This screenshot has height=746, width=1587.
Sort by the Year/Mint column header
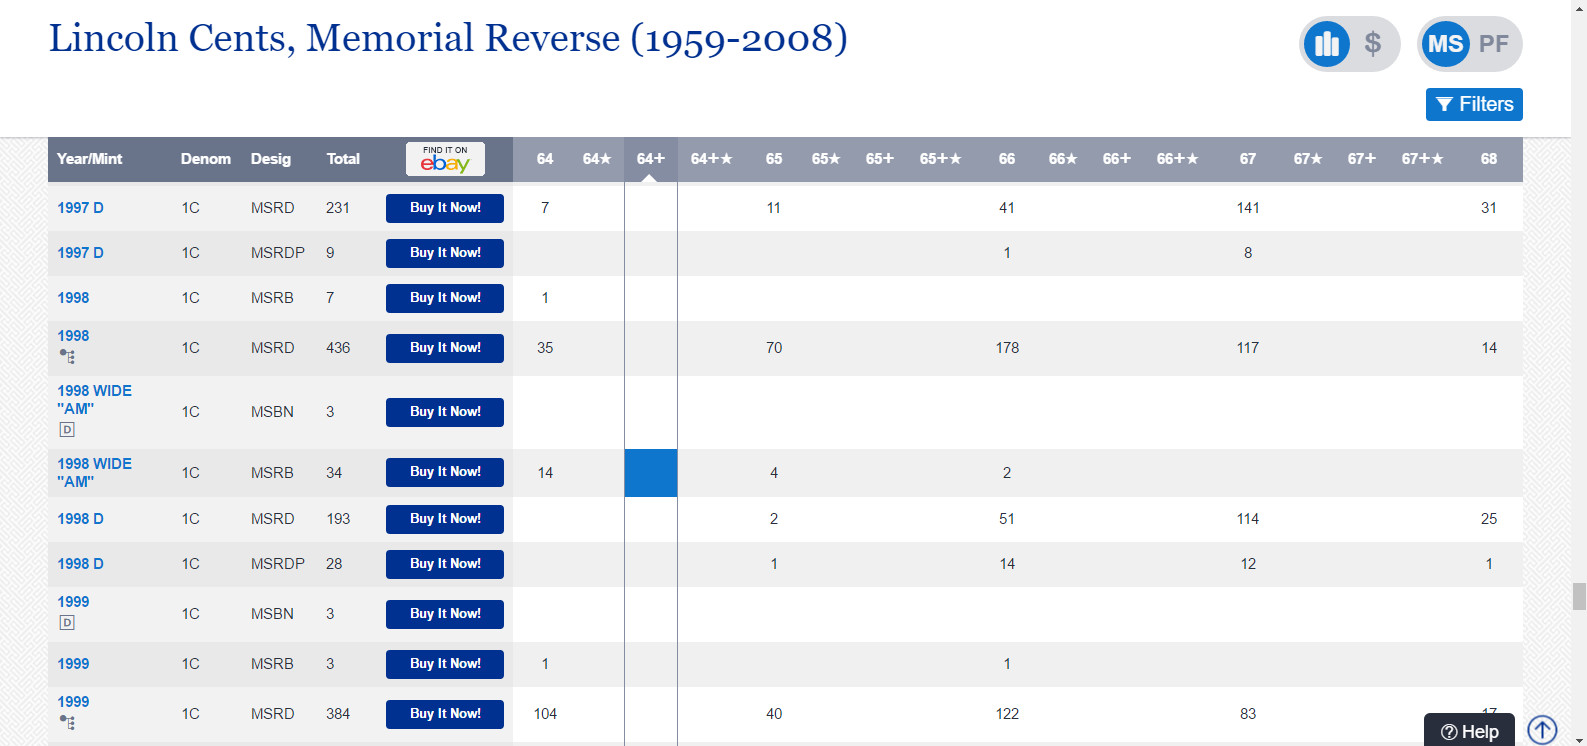point(89,159)
